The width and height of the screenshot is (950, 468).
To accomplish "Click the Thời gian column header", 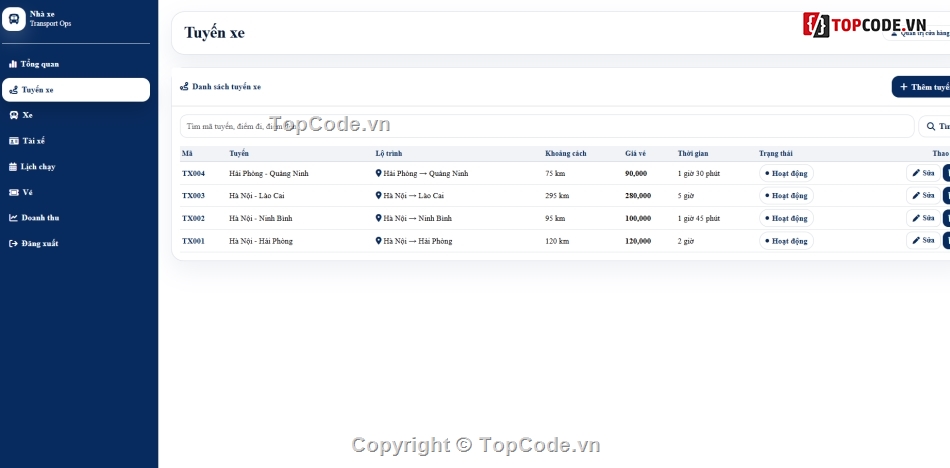I will pyautogui.click(x=693, y=153).
